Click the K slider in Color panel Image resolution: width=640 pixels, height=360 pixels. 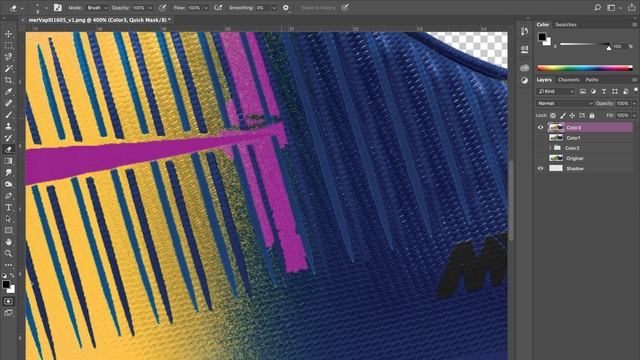(x=585, y=44)
